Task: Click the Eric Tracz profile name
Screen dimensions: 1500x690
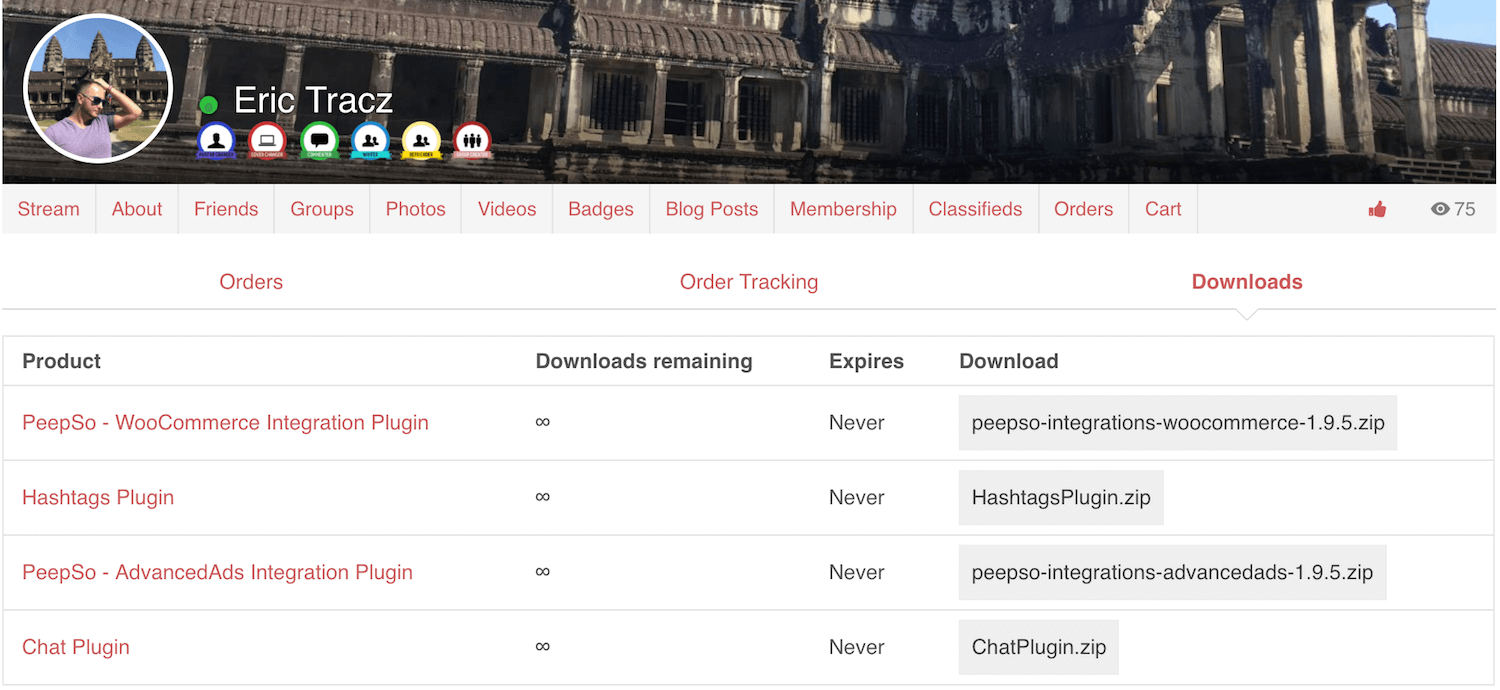Action: click(x=313, y=101)
